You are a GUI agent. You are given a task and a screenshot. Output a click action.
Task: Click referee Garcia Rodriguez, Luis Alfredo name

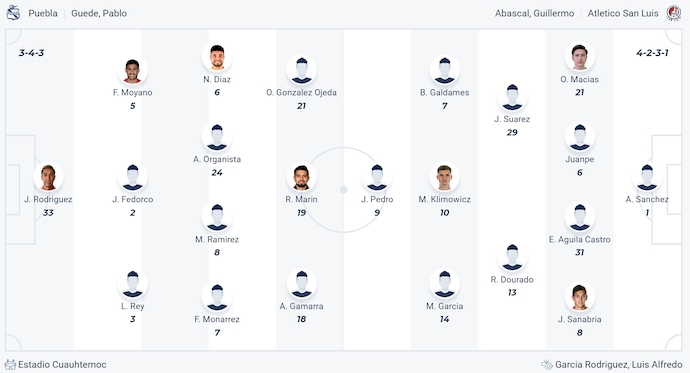click(x=618, y=364)
